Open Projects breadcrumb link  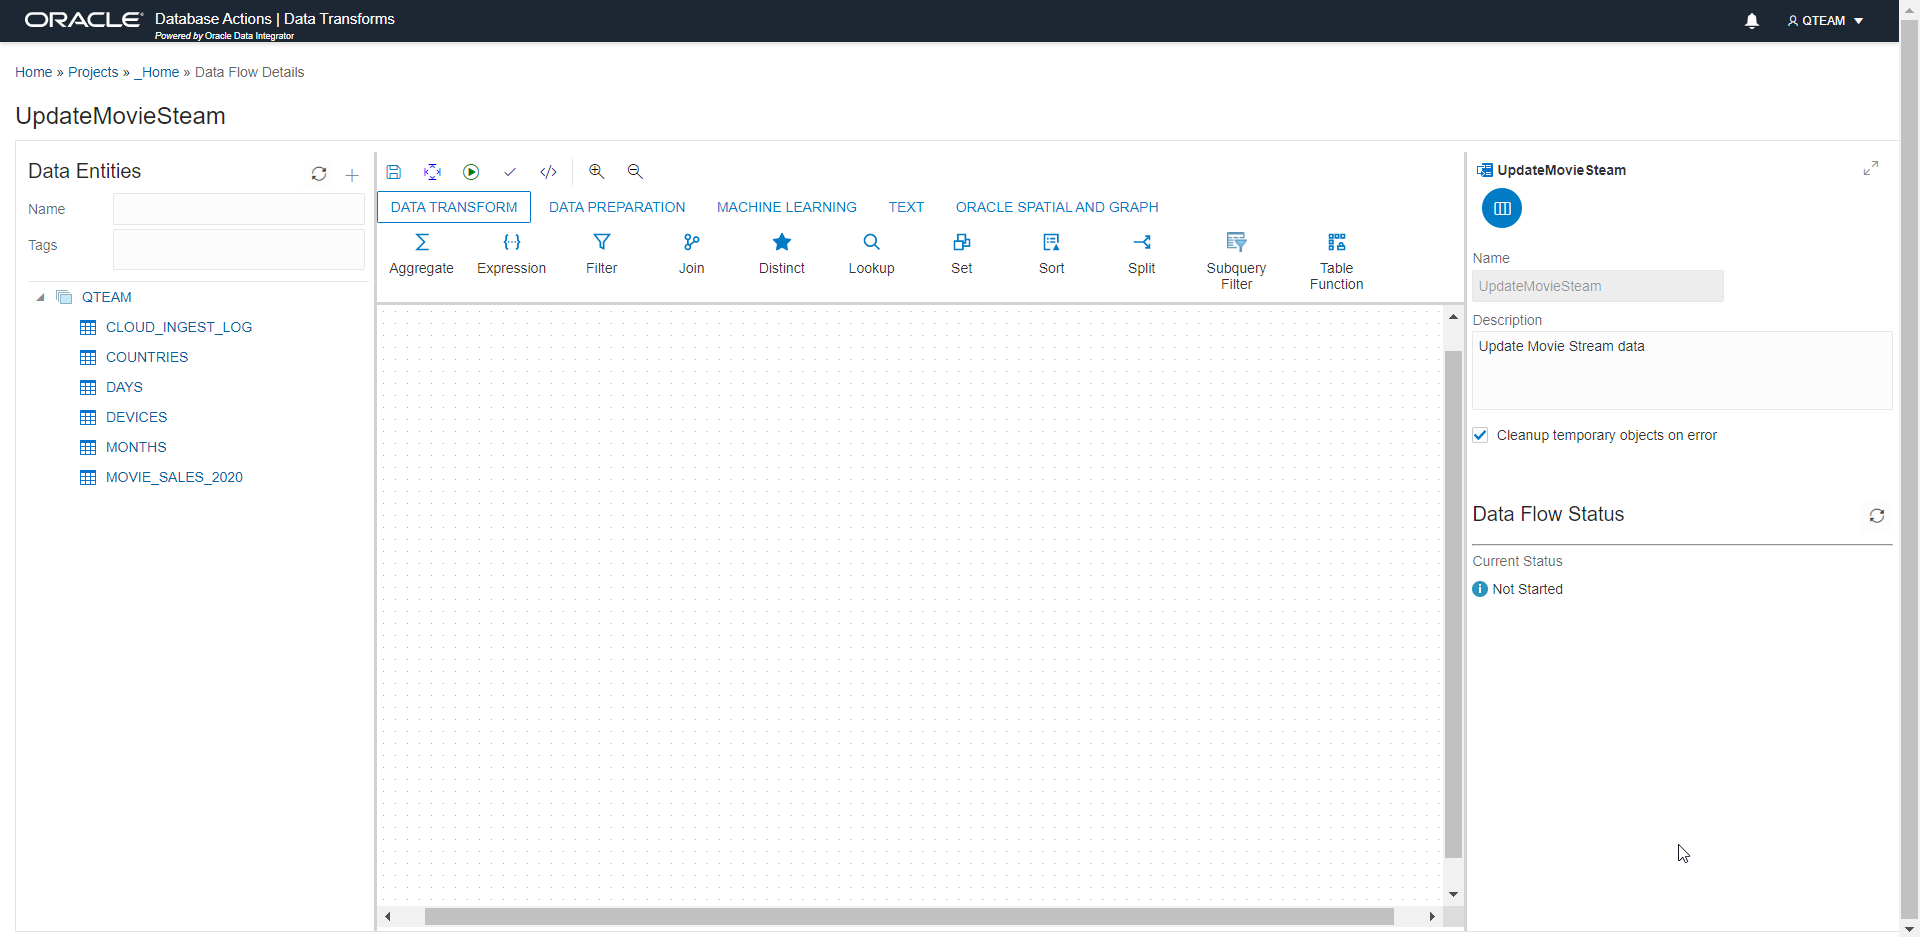pyautogui.click(x=93, y=72)
